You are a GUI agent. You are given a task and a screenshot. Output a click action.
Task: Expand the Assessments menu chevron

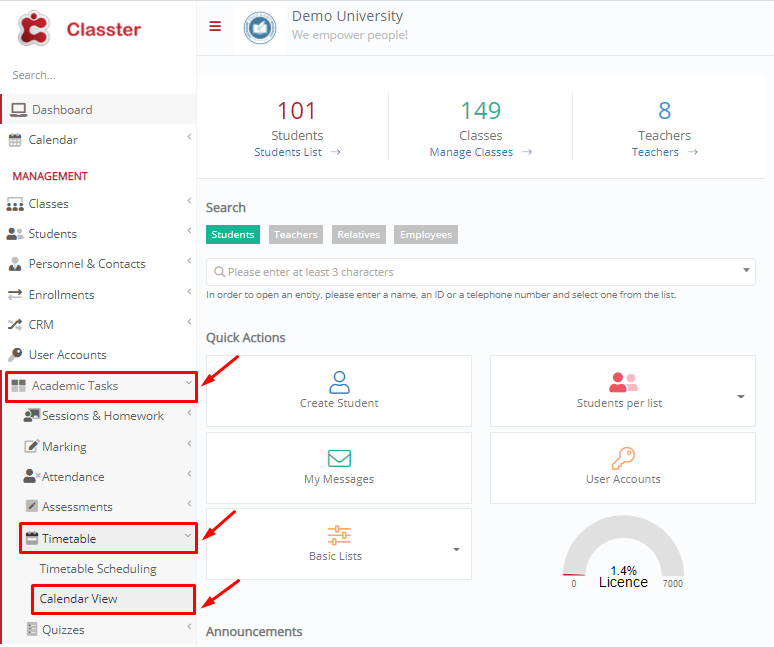pos(189,503)
